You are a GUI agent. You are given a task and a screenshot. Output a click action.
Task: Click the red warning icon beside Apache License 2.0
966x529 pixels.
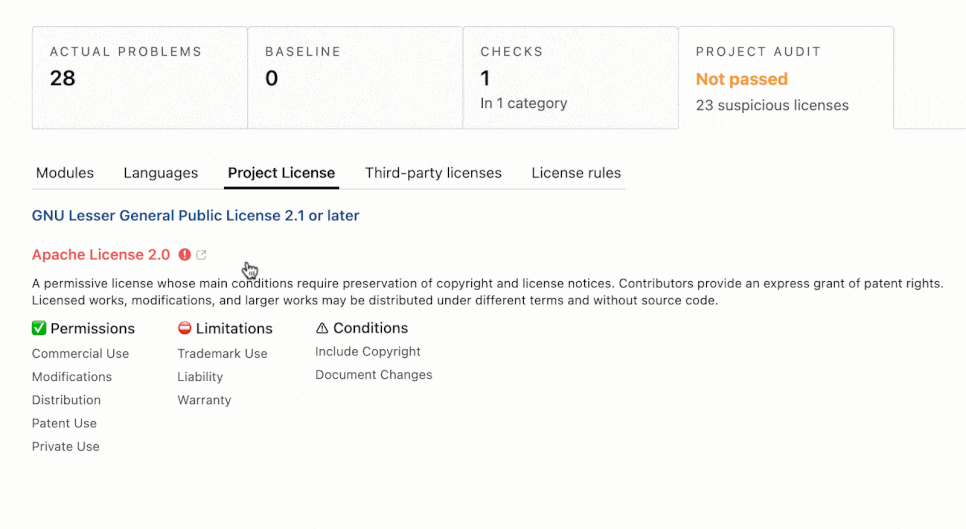(184, 254)
